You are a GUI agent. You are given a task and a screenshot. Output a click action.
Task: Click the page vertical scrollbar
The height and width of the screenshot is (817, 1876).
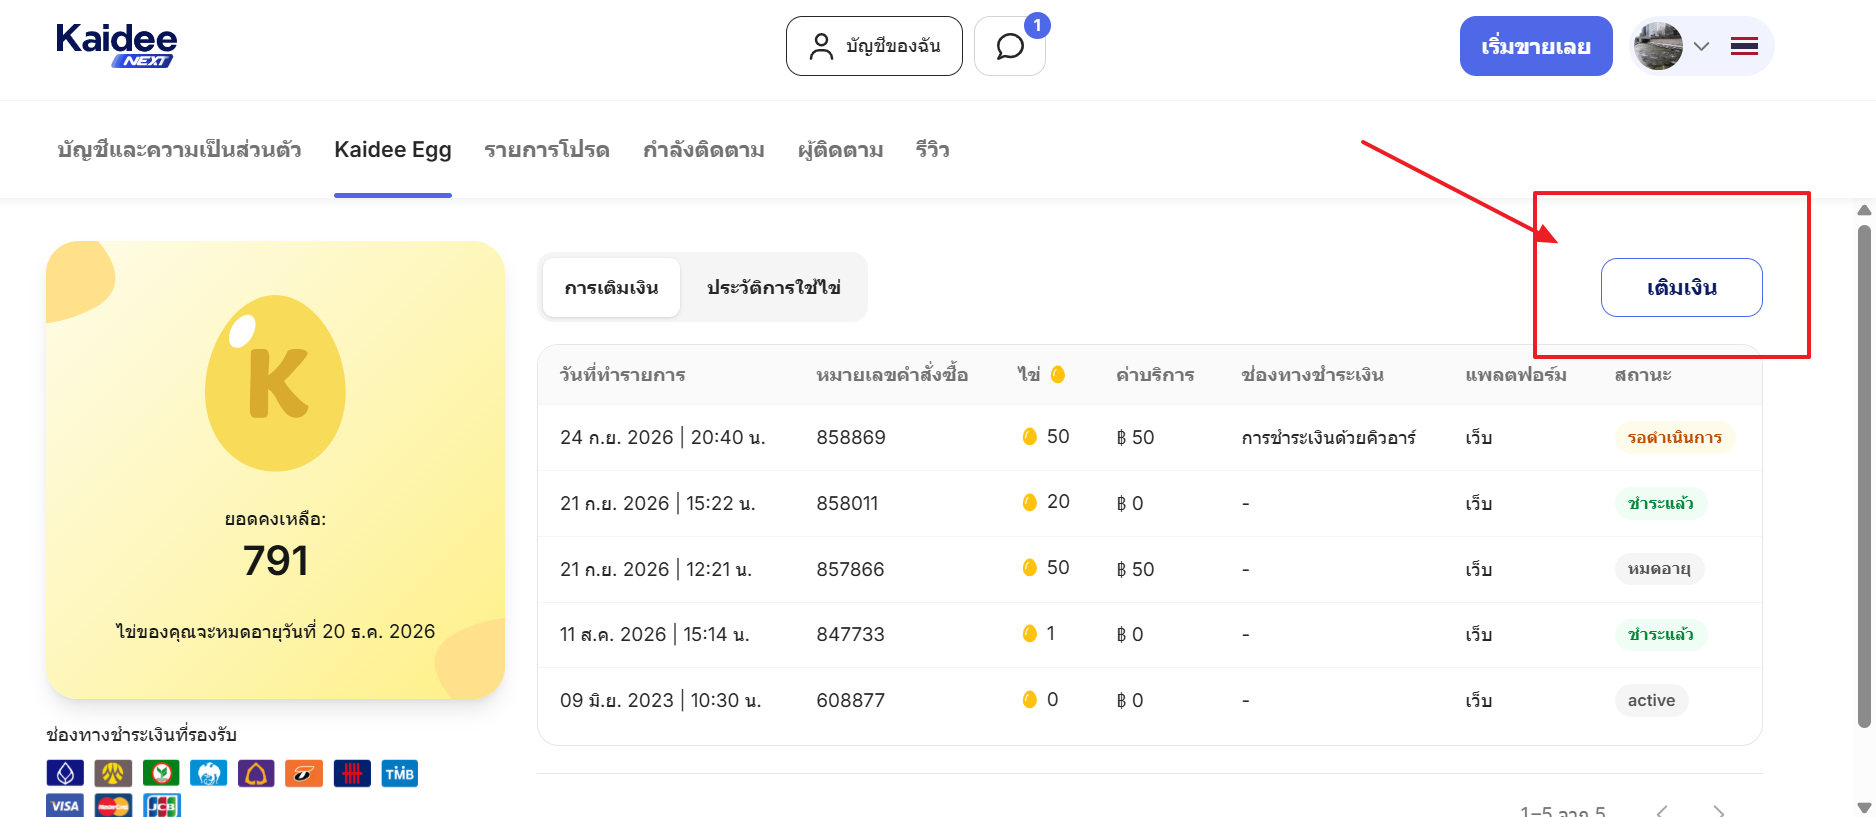click(x=1864, y=475)
